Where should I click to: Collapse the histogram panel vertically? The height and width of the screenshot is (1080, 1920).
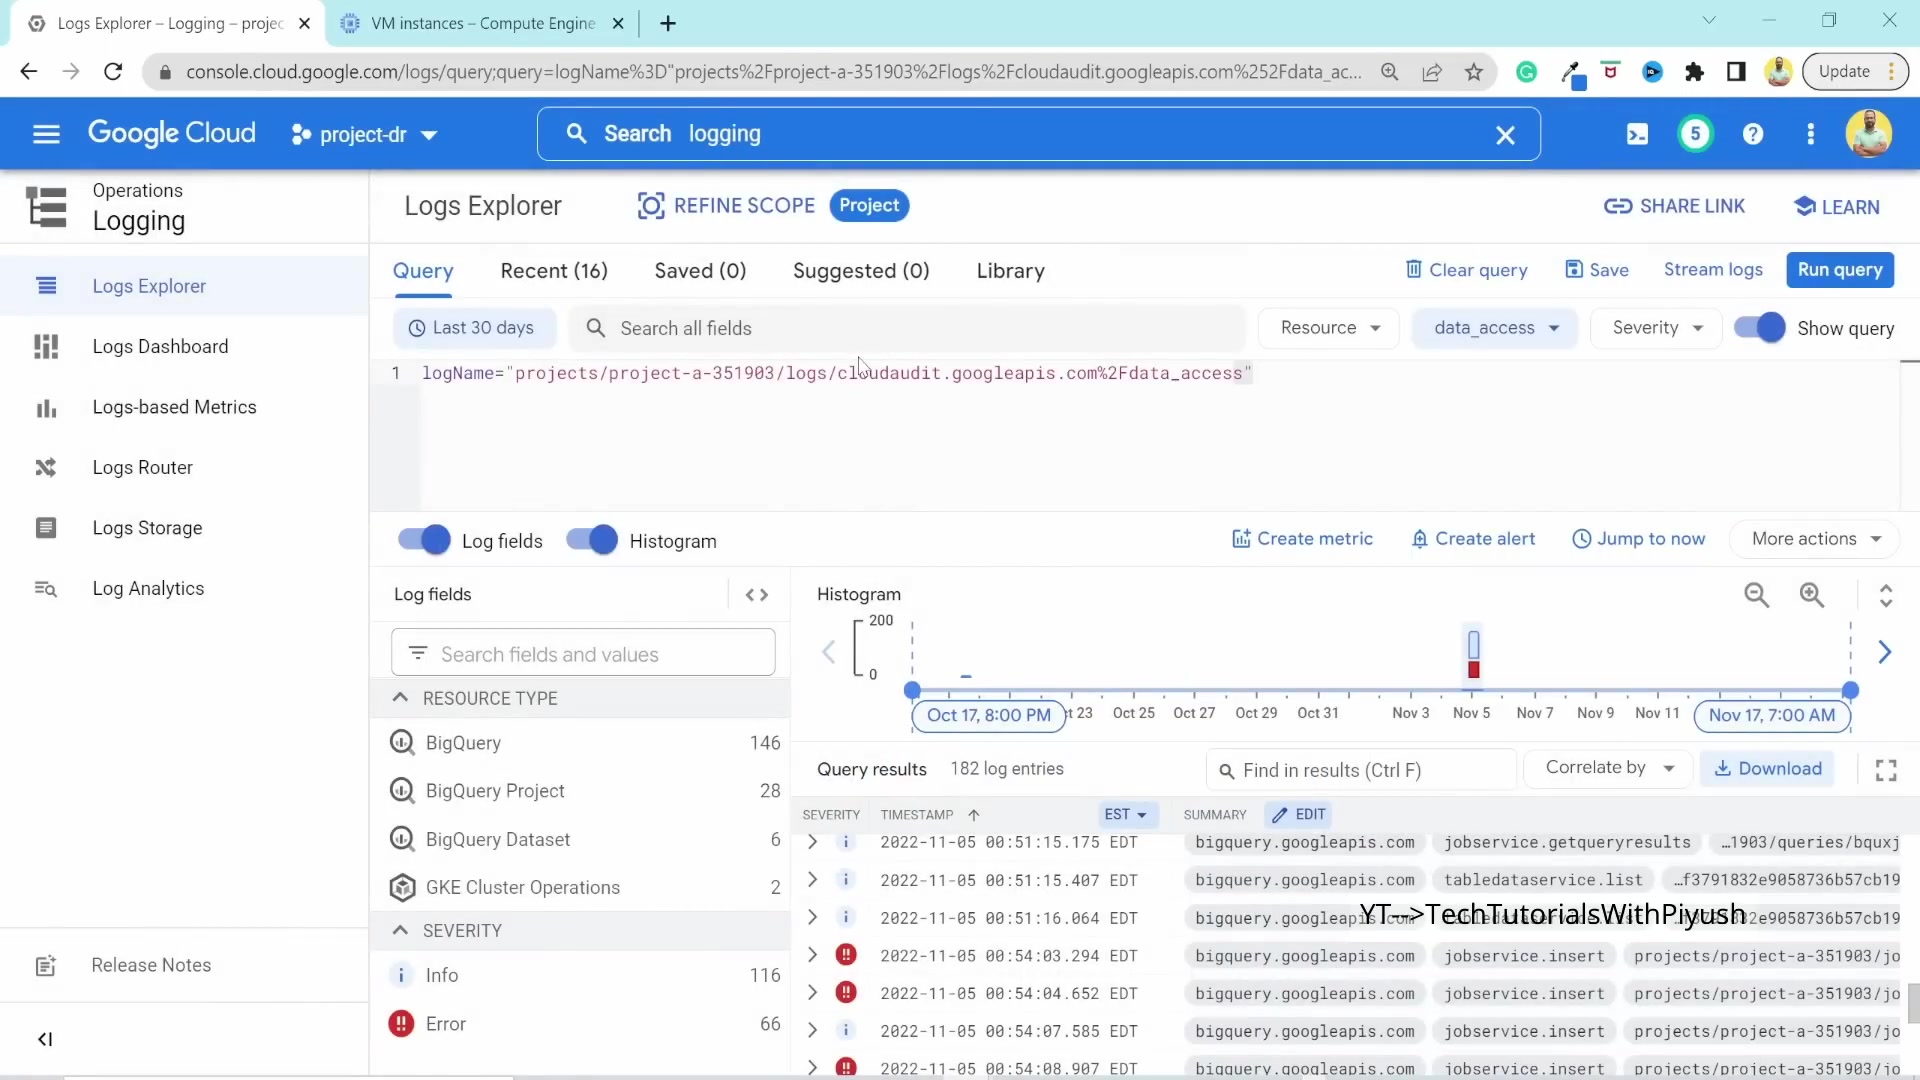1886,595
